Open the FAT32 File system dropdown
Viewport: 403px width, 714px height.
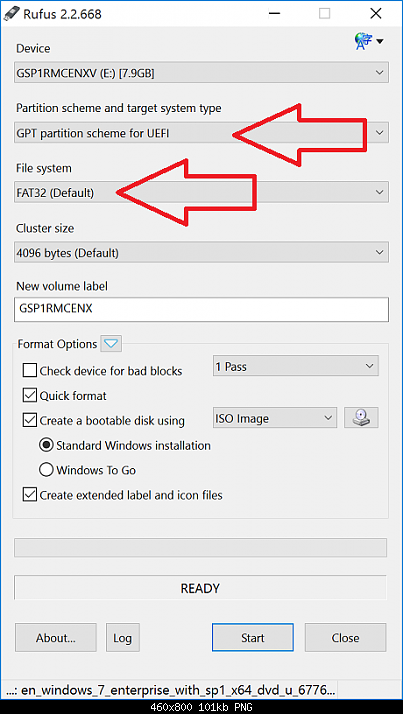point(201,192)
